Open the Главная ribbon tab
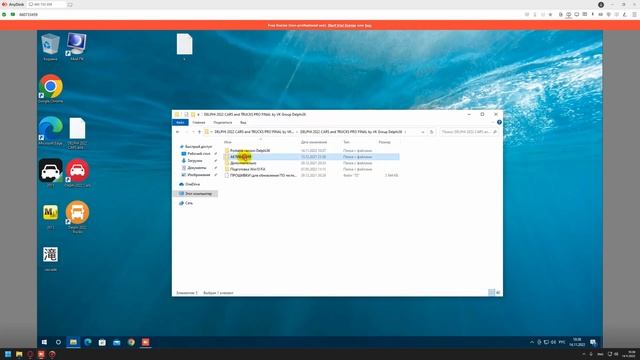The image size is (640, 360). (199, 122)
